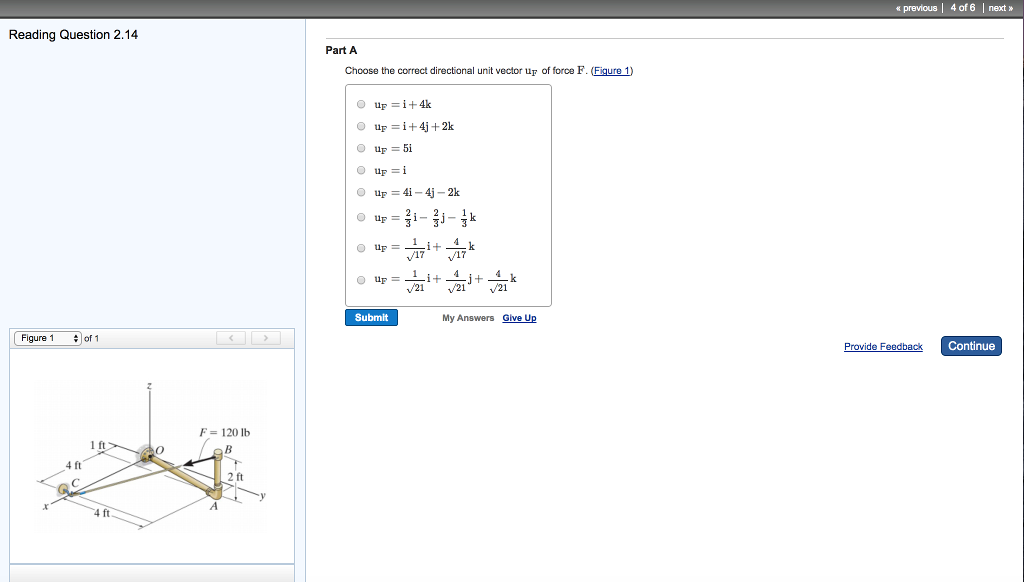Click the Give Up link
Viewport: 1024px width, 582px height.
pyautogui.click(x=519, y=318)
